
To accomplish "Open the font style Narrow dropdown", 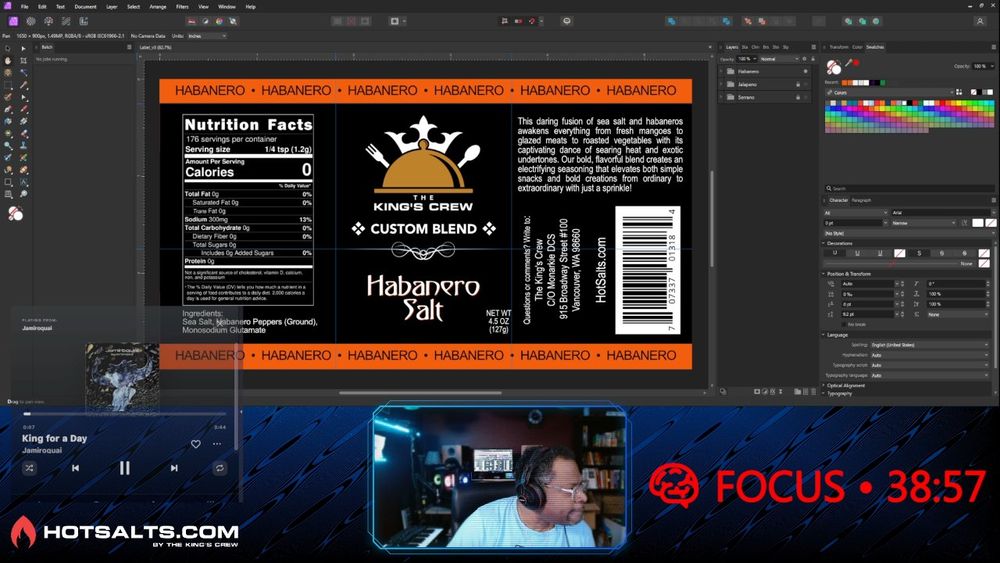I will coord(923,223).
